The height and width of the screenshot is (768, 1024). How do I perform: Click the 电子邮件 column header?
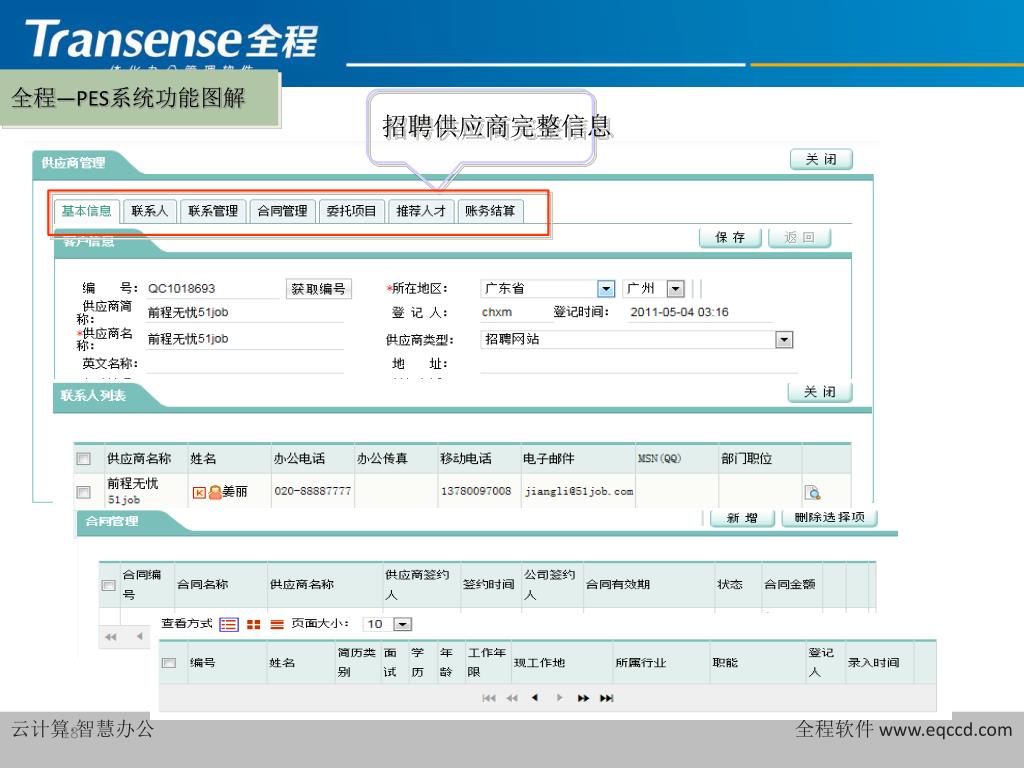pyautogui.click(x=549, y=458)
